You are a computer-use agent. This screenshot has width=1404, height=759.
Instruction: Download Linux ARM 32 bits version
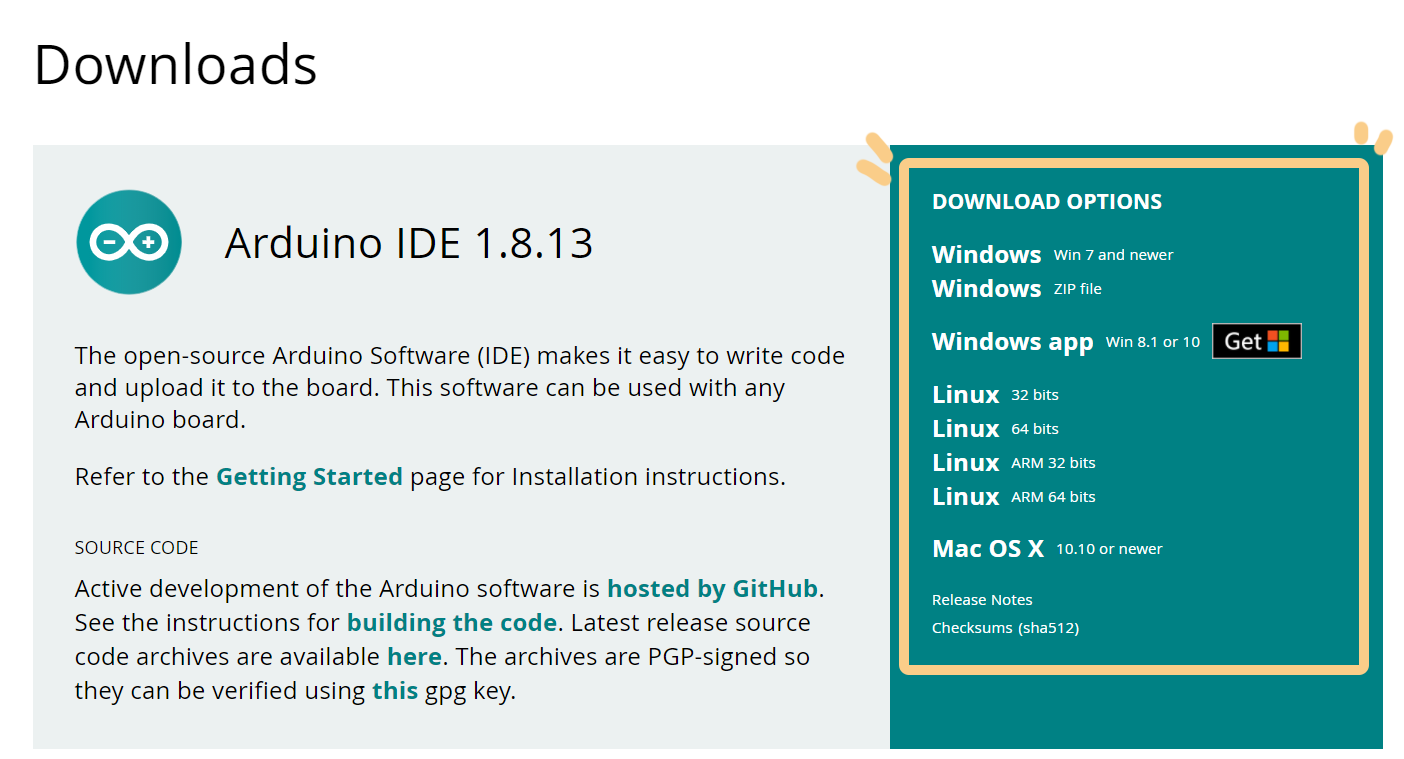(x=1013, y=462)
